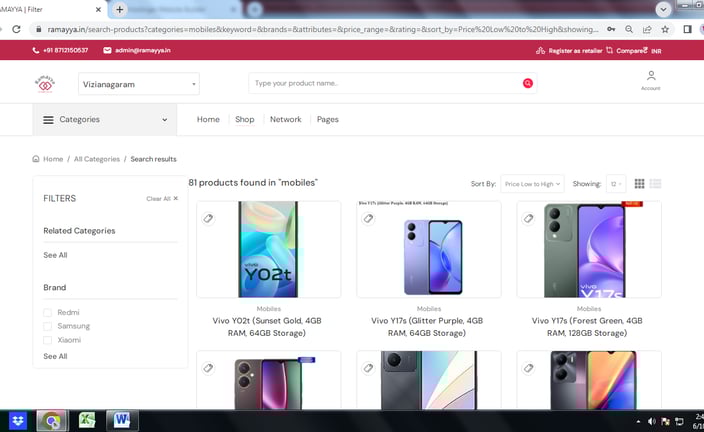Click the phone number icon in top bar
Image resolution: width=704 pixels, height=432 pixels.
click(36, 50)
